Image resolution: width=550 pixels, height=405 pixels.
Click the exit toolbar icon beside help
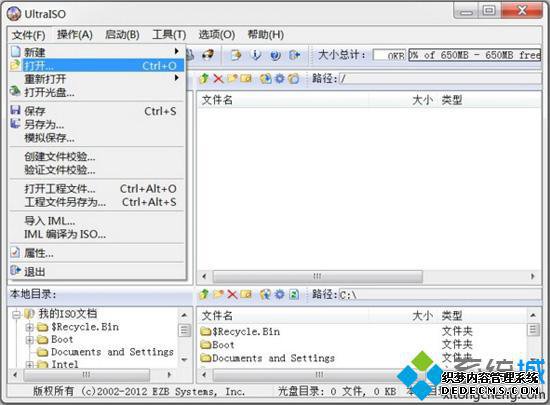coord(295,55)
